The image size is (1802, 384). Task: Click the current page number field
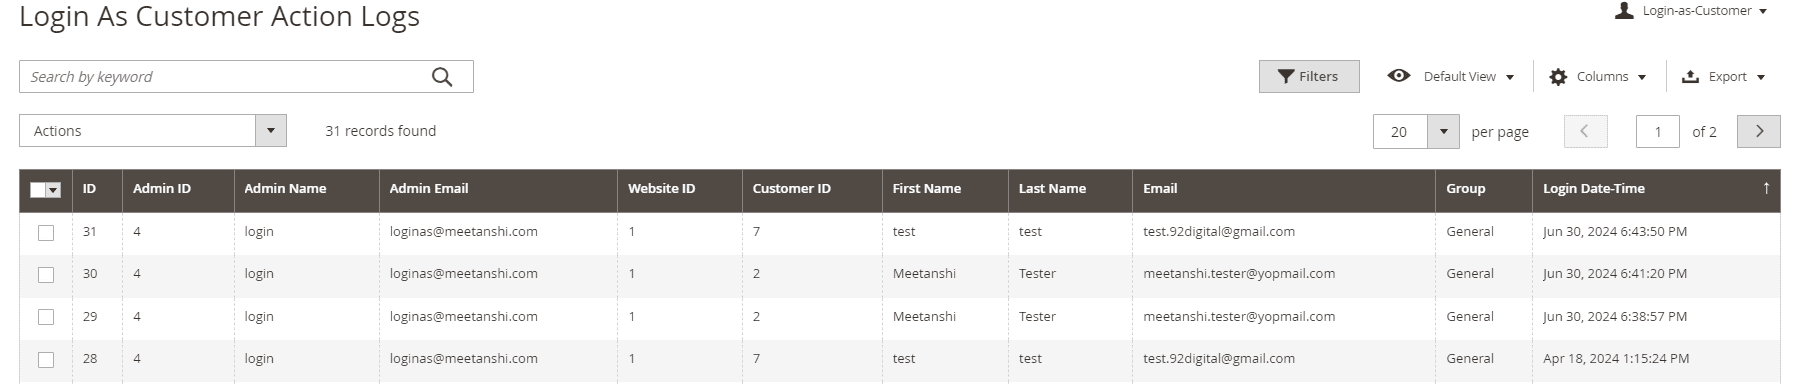[1658, 131]
